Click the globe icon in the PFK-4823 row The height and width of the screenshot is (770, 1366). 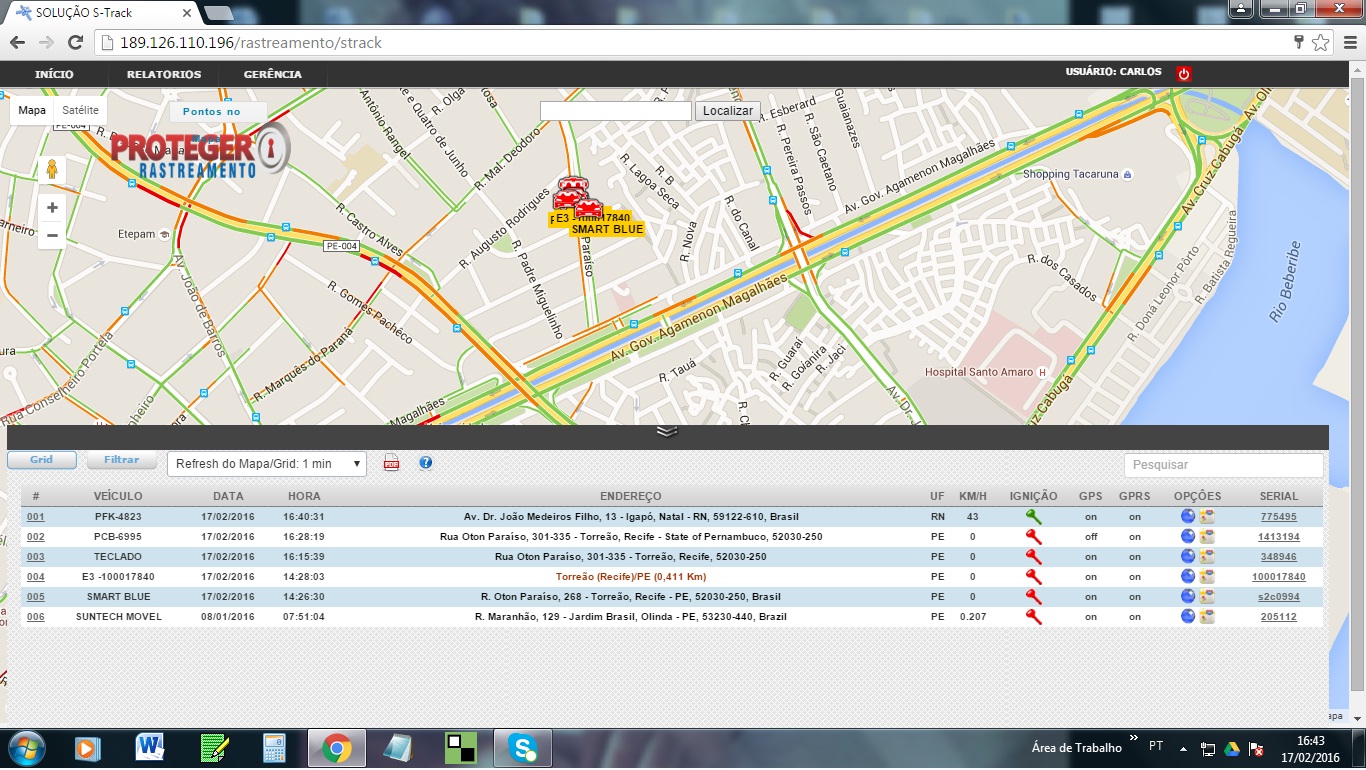click(1188, 517)
